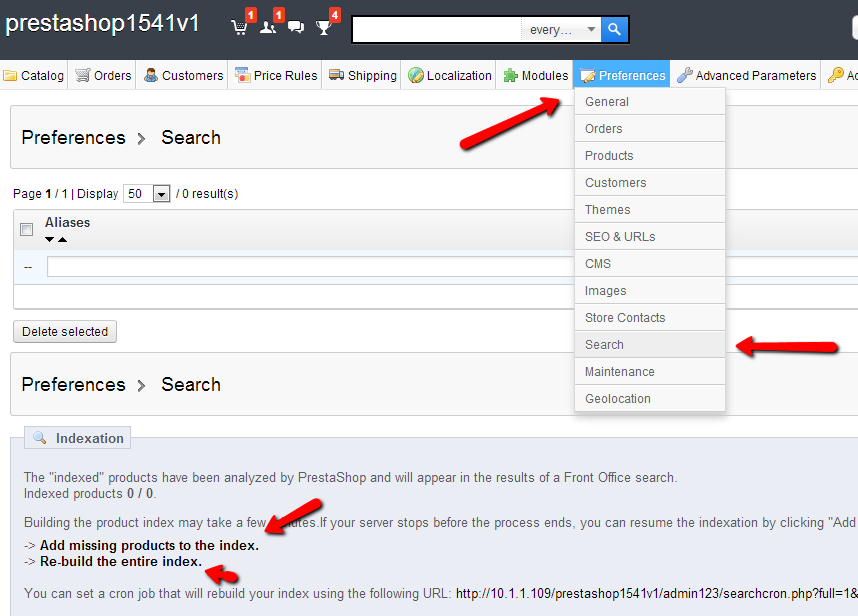Open the Price Rules menu tab

pos(276,75)
